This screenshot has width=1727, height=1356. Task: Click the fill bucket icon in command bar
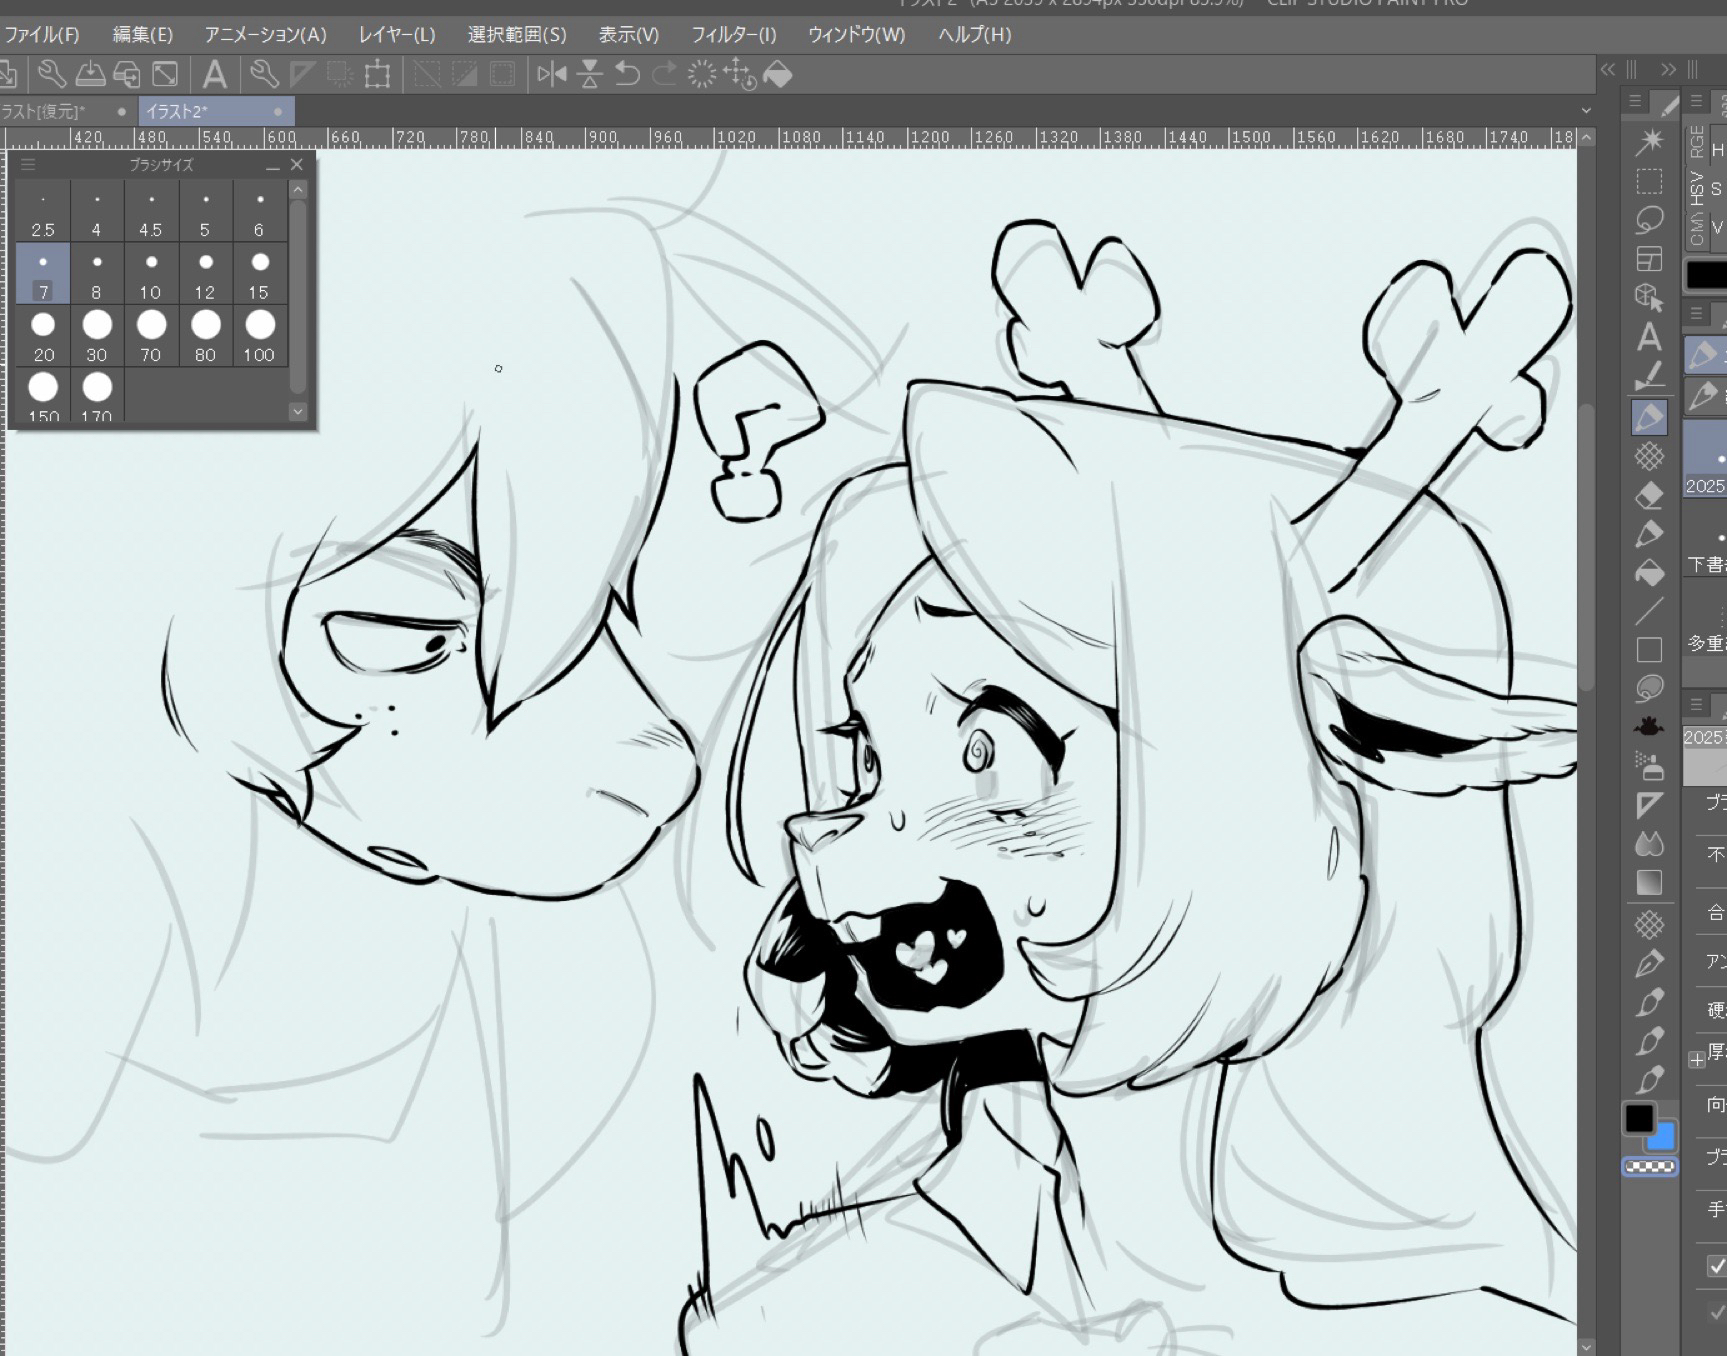777,75
